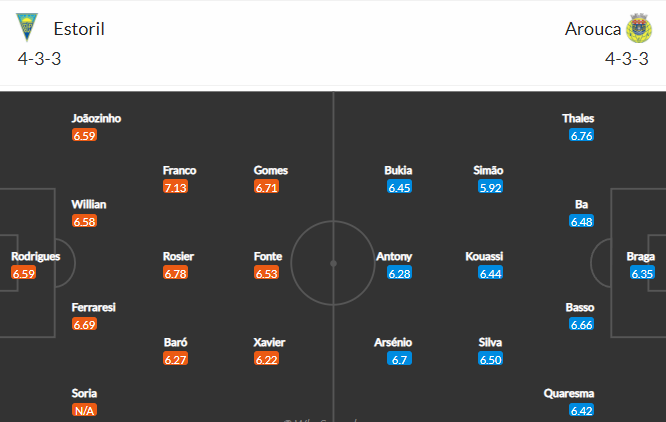The image size is (666, 422).
Task: Select Estoril defender Ferraresi
Action: click(94, 307)
